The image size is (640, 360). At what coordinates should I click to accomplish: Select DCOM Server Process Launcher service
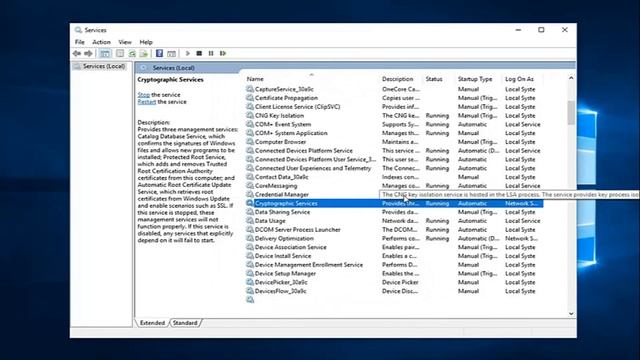tap(394, 229)
